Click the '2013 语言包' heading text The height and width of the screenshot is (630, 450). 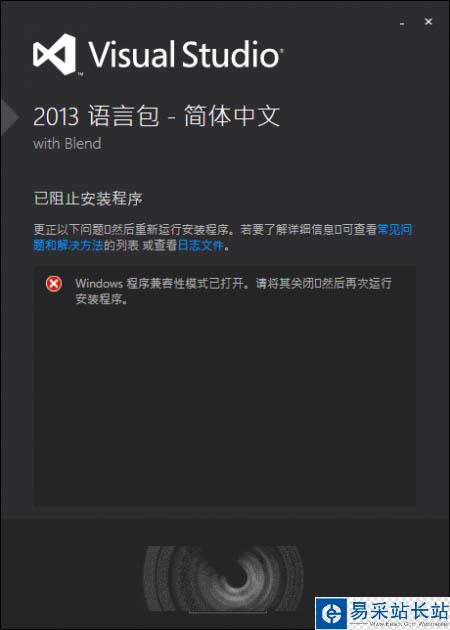click(96, 117)
